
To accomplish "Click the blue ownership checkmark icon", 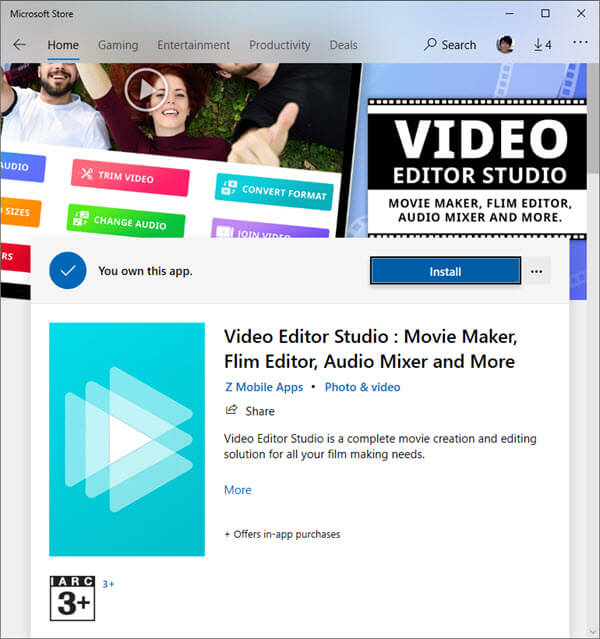I will [x=68, y=271].
